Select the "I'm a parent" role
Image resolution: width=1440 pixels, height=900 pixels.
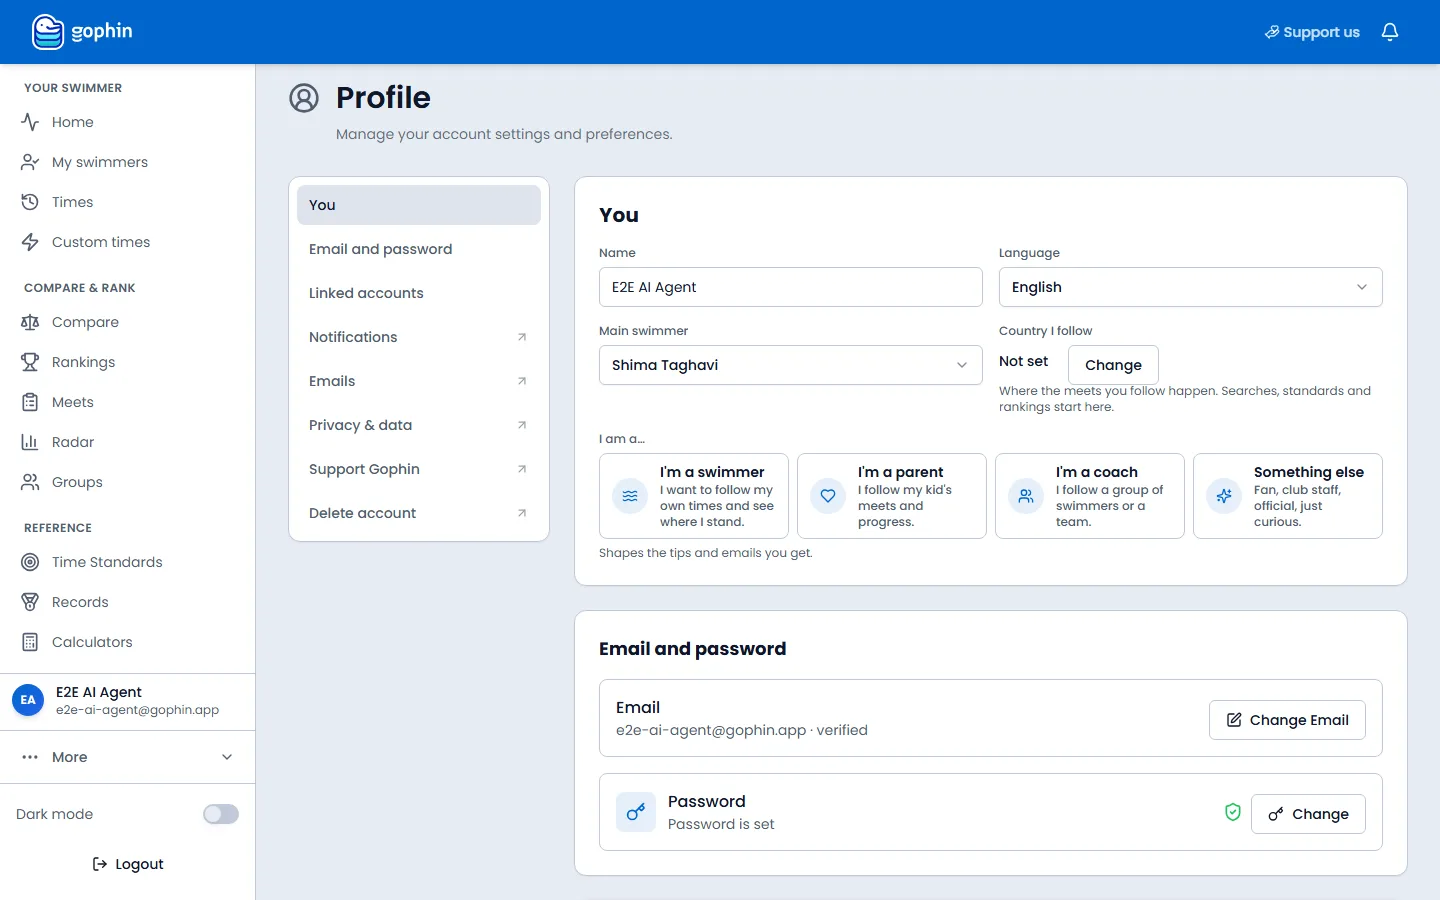click(892, 496)
